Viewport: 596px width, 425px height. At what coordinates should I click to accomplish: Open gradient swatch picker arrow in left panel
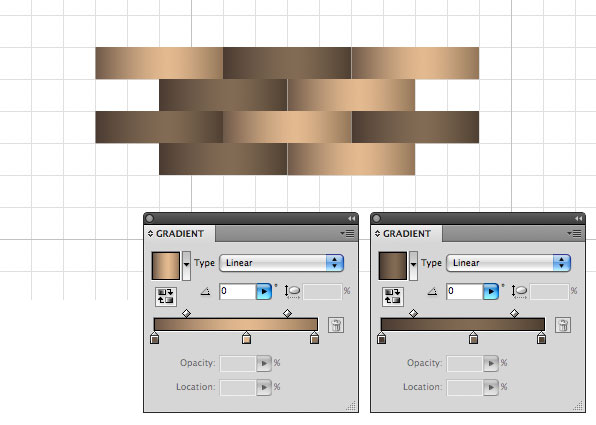click(186, 265)
